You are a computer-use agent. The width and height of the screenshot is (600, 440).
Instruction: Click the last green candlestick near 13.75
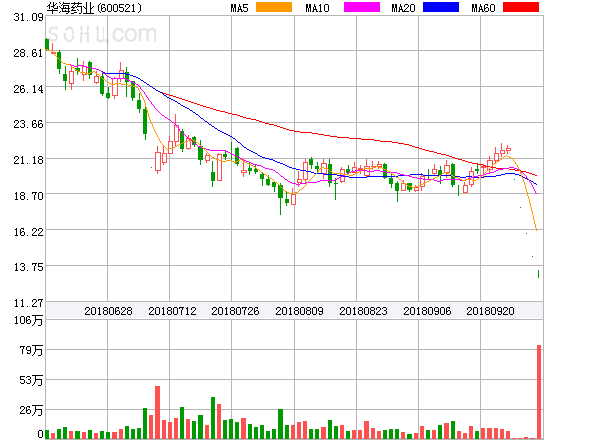[x=538, y=274]
